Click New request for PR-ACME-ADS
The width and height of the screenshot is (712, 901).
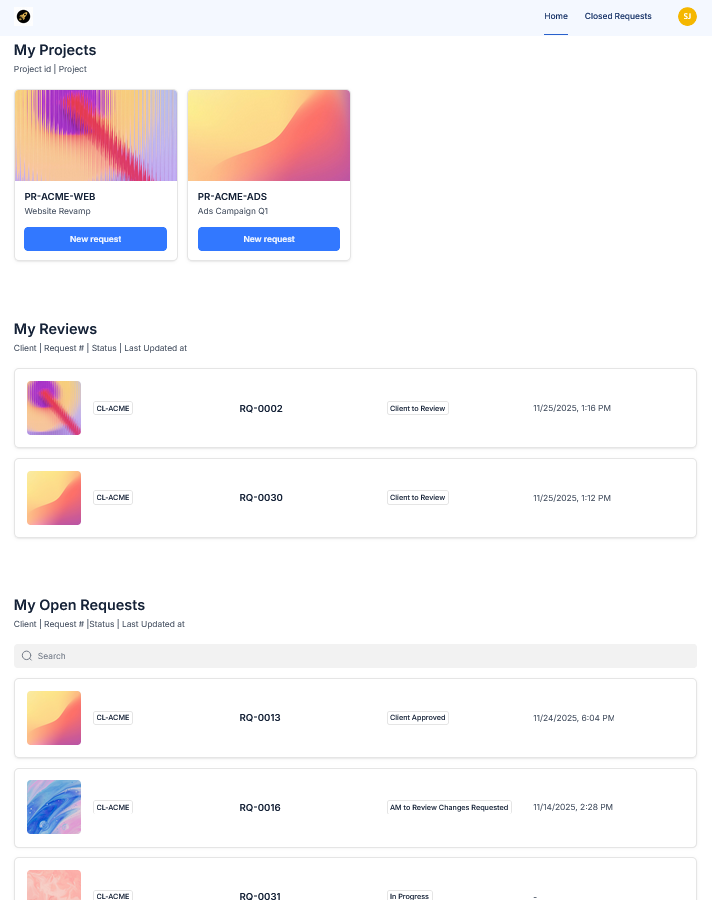(x=269, y=239)
